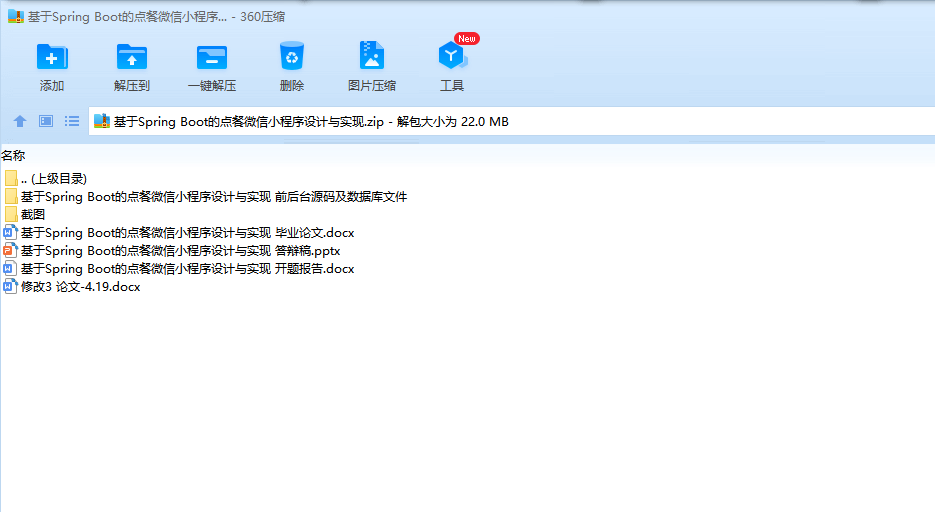Go up one level with the blue arrow
Screen dimensions: 935x512
coord(20,122)
